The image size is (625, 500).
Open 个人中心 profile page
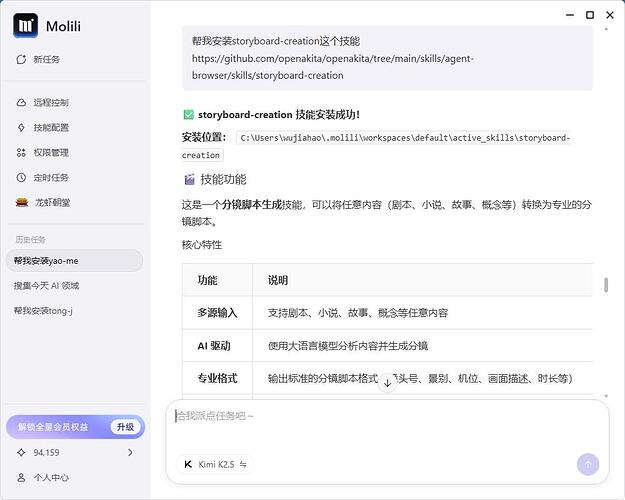point(43,478)
